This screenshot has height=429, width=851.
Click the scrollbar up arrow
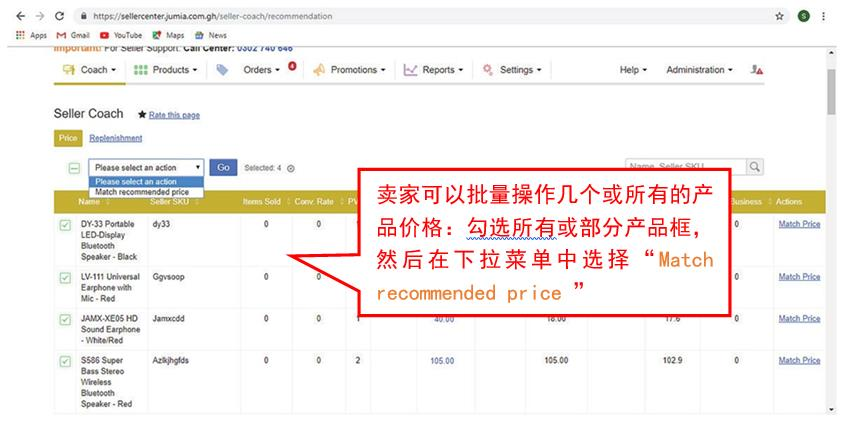coord(831,53)
